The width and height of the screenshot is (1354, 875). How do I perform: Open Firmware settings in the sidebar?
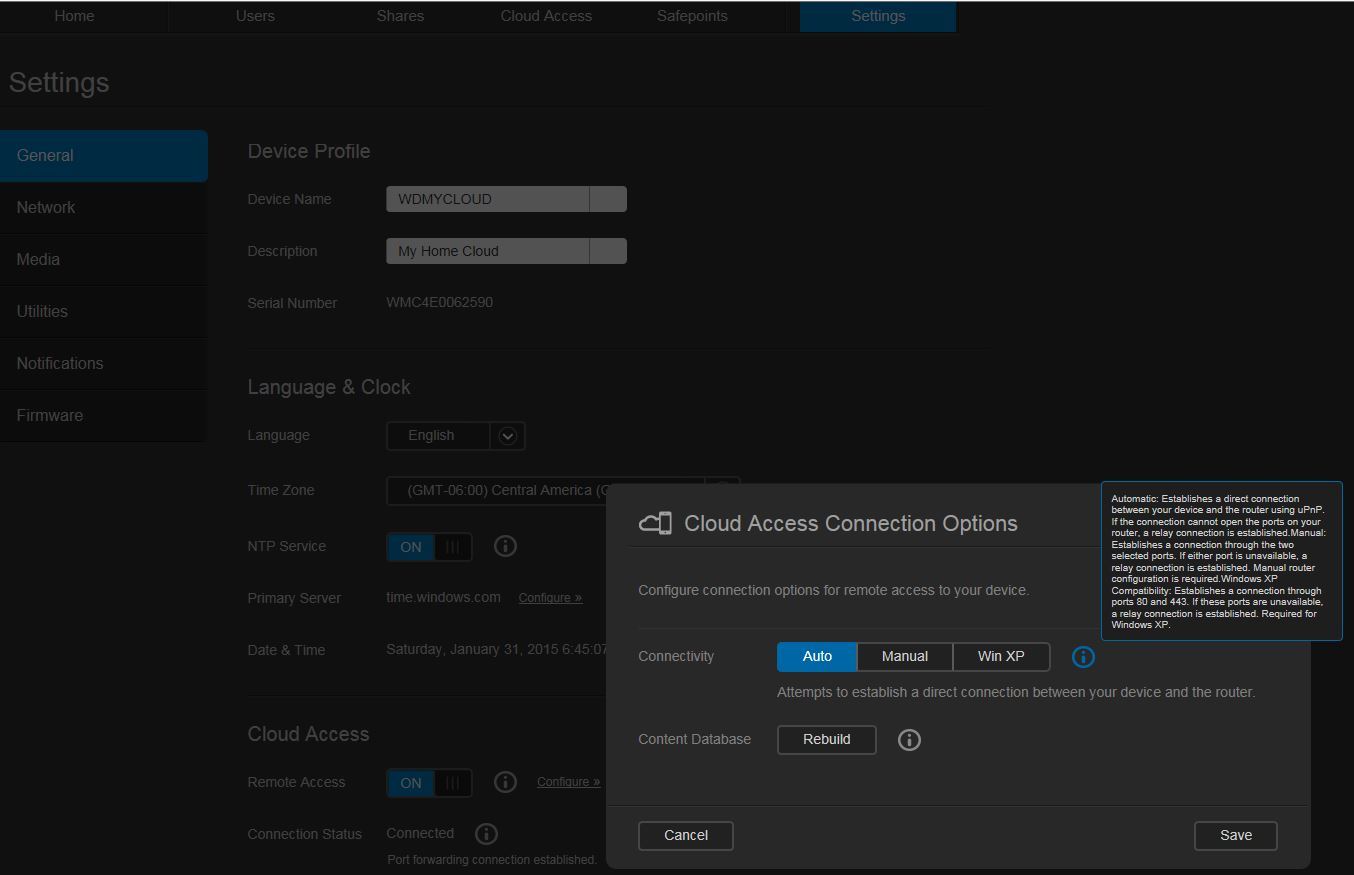(104, 416)
